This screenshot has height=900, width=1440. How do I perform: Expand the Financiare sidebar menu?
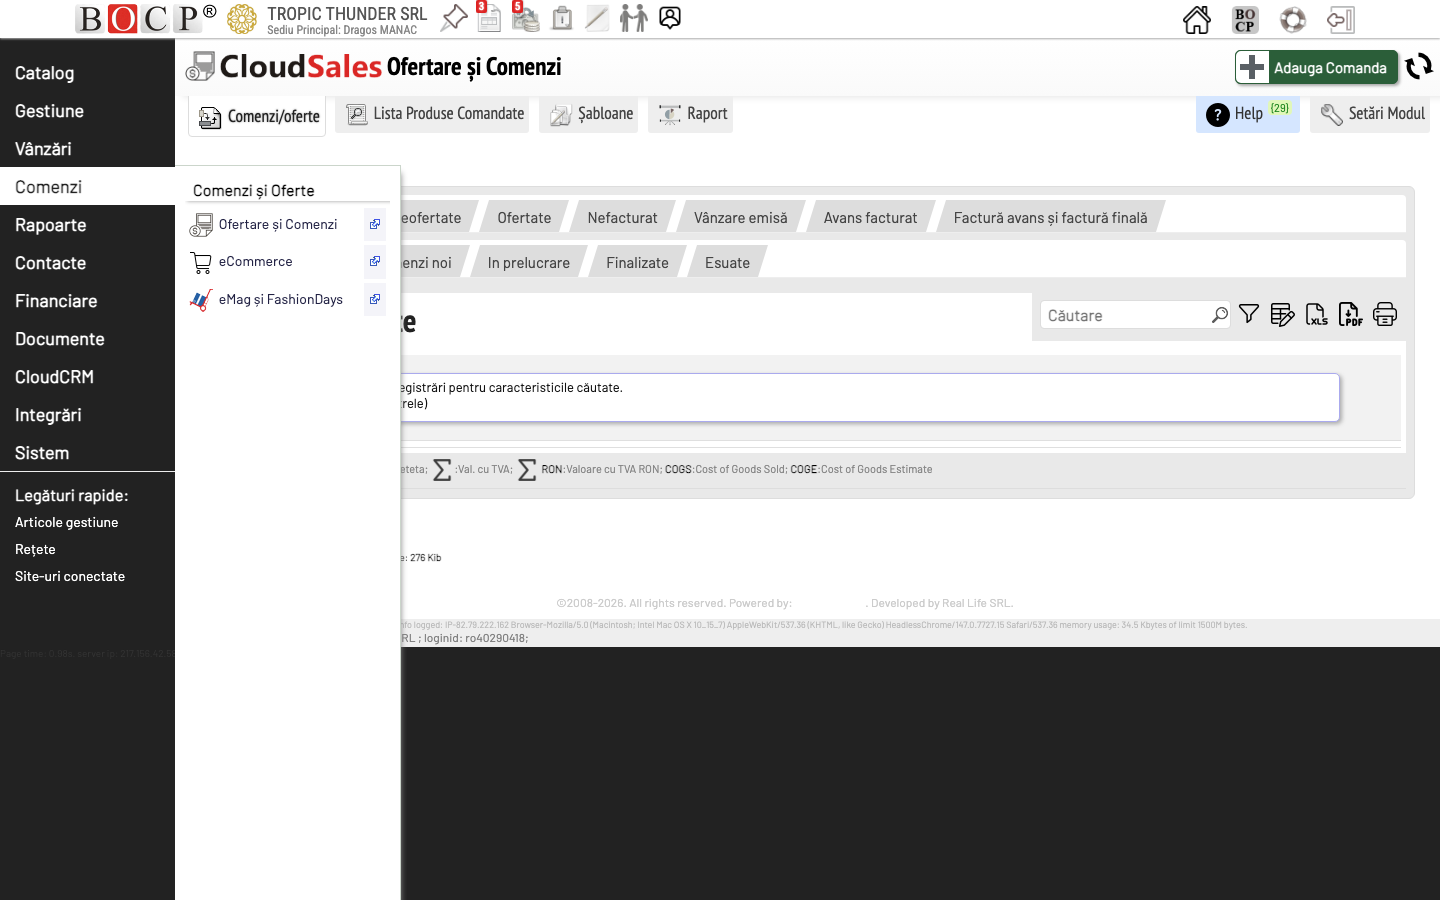pyautogui.click(x=56, y=301)
